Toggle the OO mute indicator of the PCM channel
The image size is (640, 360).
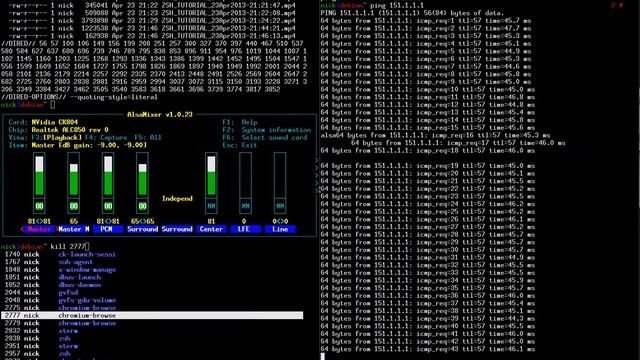[x=108, y=206]
